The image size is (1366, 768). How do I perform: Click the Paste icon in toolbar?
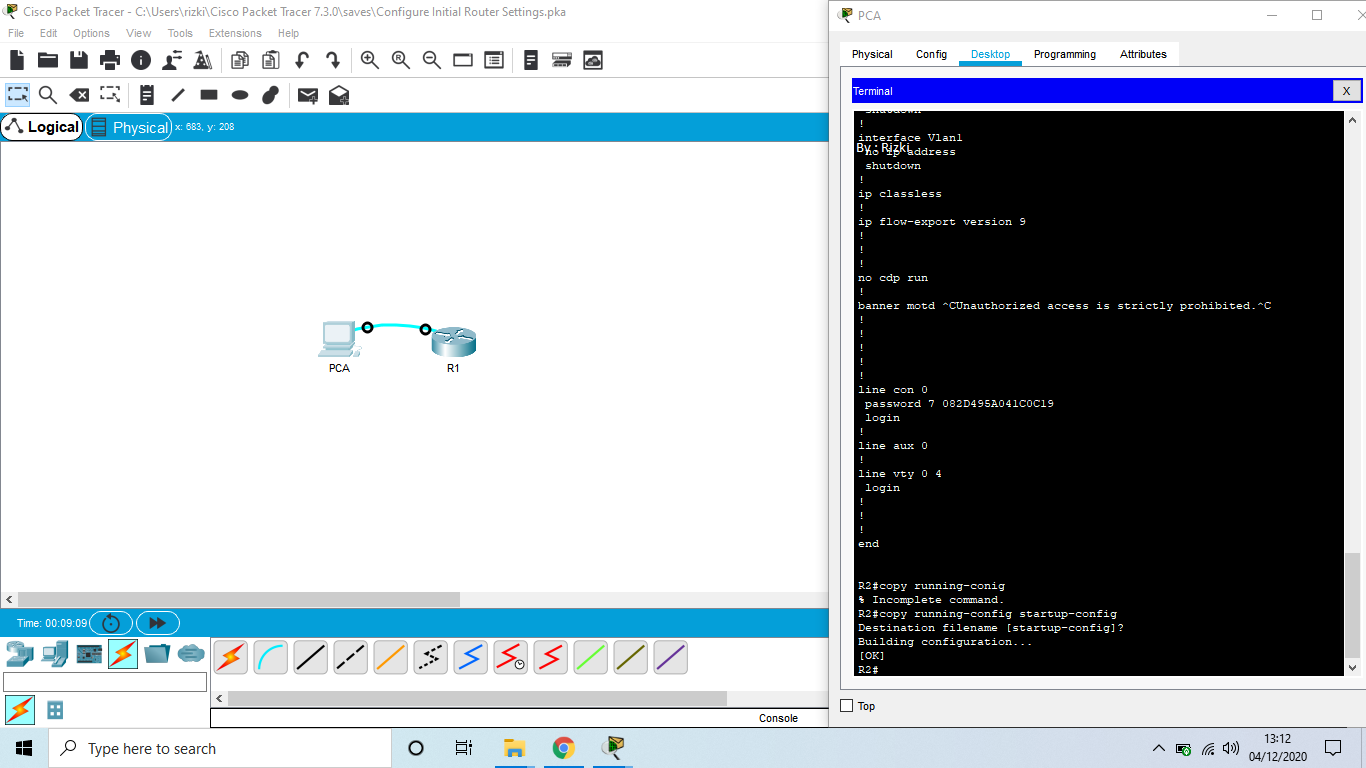pos(271,60)
